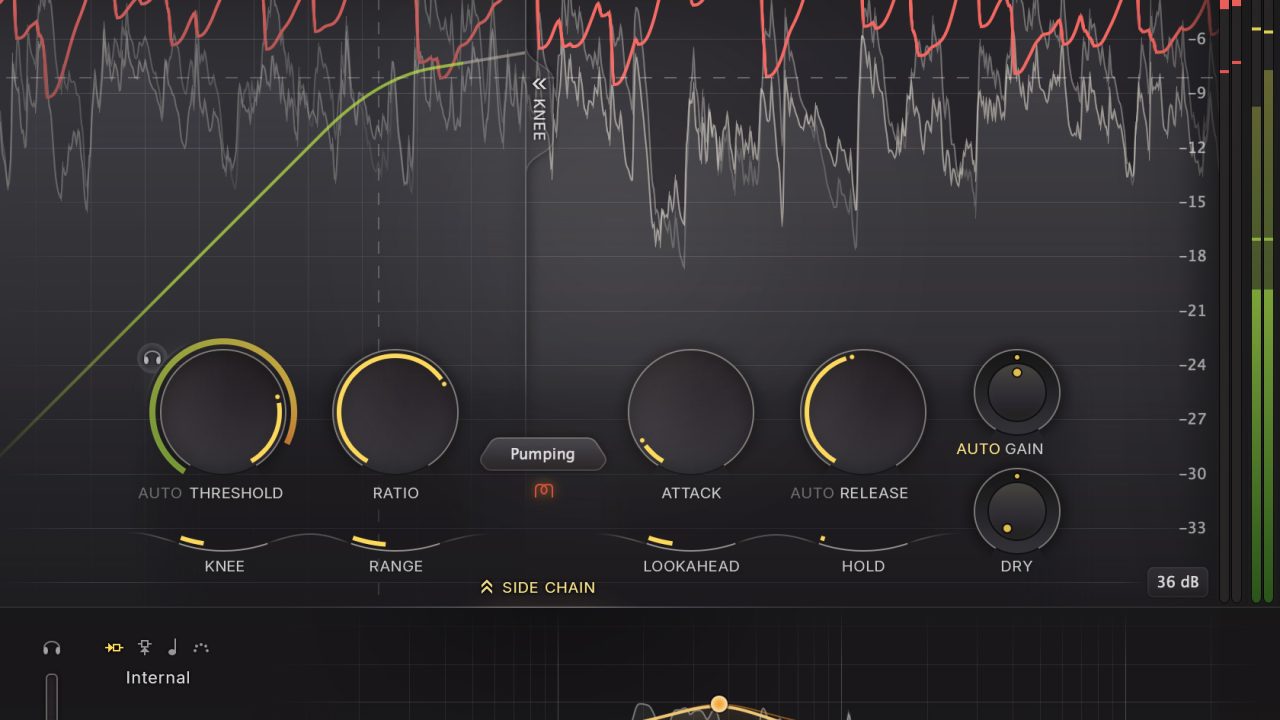Click the Ratio knob
Image resolution: width=1280 pixels, height=720 pixels.
click(396, 411)
